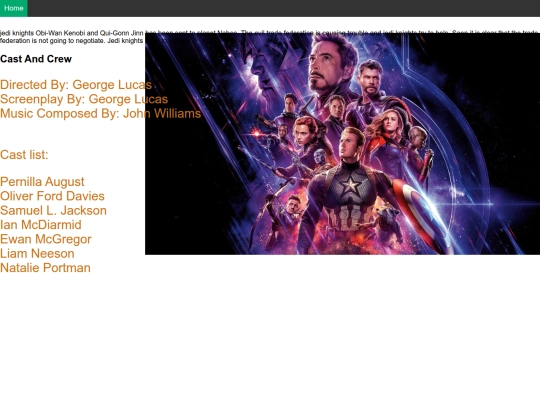Viewport: 540px width, 405px height.
Task: Open the Home navigation tab
Action: pos(14,8)
